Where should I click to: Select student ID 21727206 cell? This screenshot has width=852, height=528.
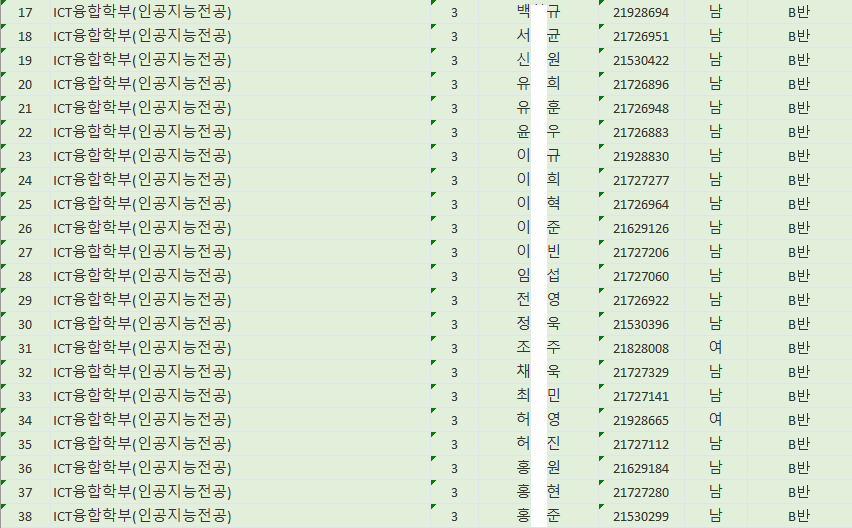pos(640,252)
